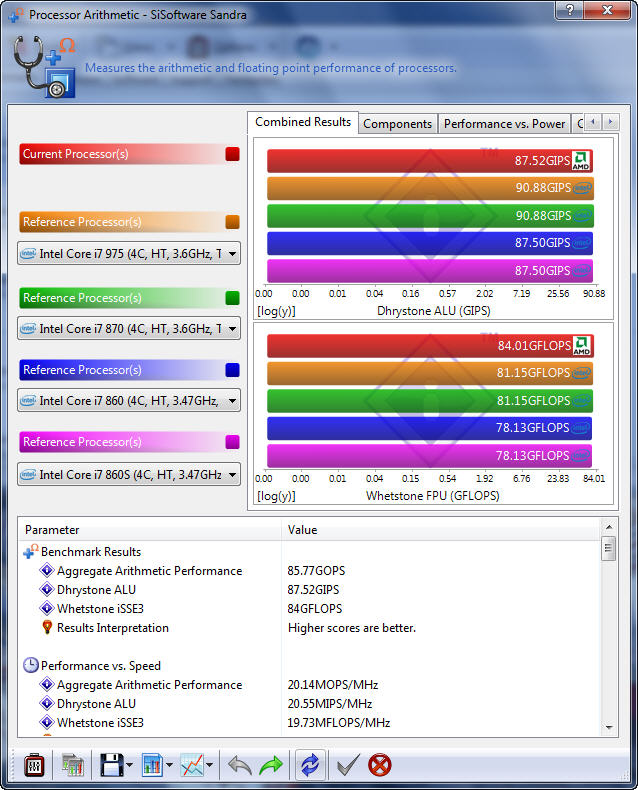This screenshot has height=790, width=638.
Task: Click the AMD logo on Whetstone bar
Action: pyautogui.click(x=581, y=346)
